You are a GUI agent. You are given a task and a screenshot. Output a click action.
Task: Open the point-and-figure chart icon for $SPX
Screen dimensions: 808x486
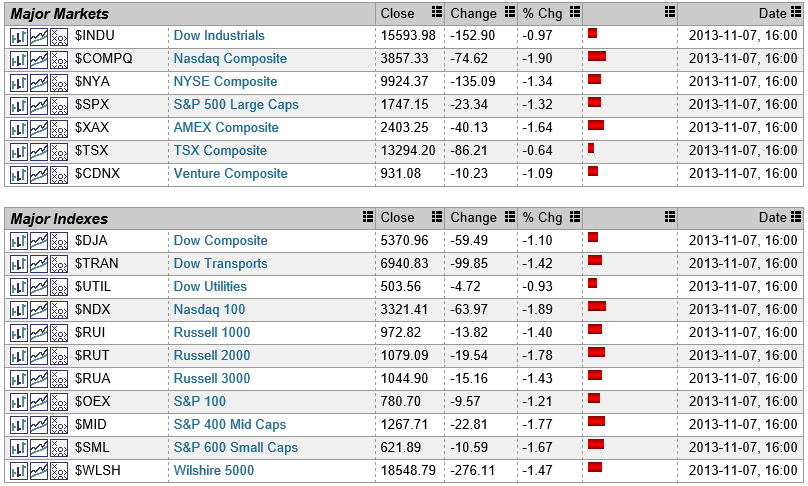(59, 105)
